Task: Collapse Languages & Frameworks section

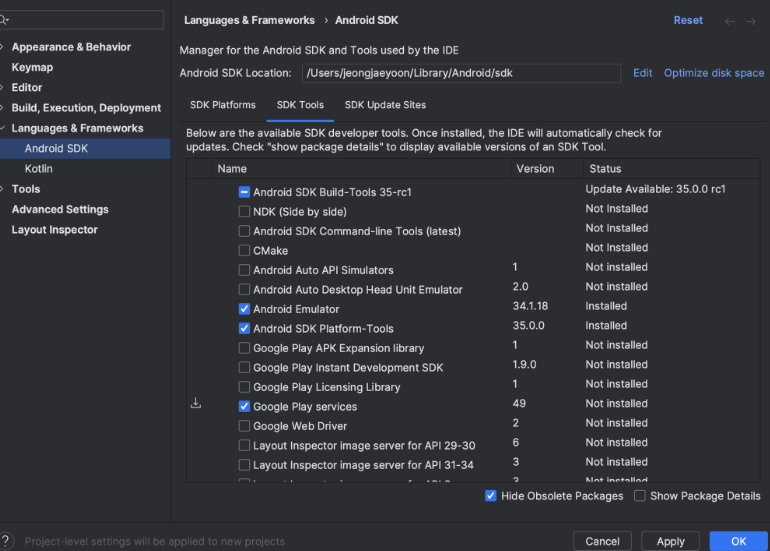Action: [2, 128]
